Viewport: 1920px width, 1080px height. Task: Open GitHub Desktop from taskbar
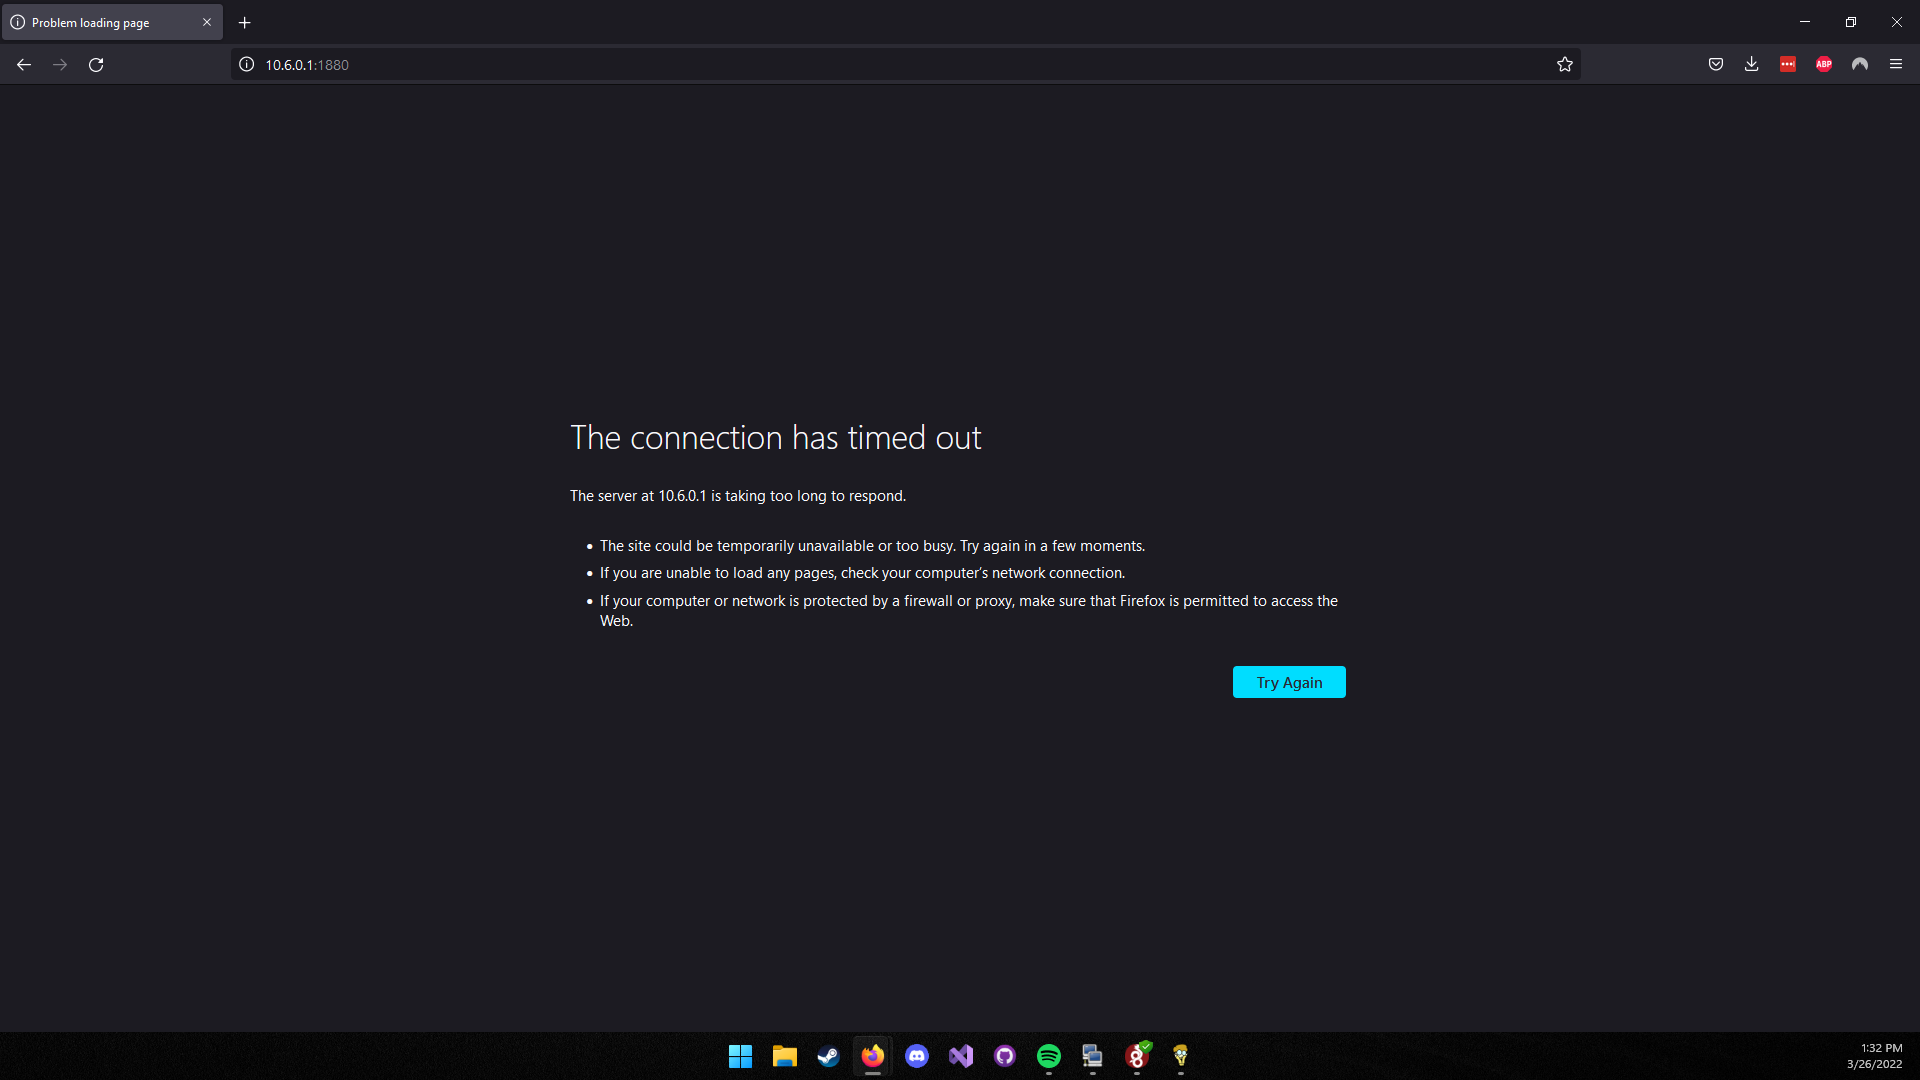click(1005, 1056)
